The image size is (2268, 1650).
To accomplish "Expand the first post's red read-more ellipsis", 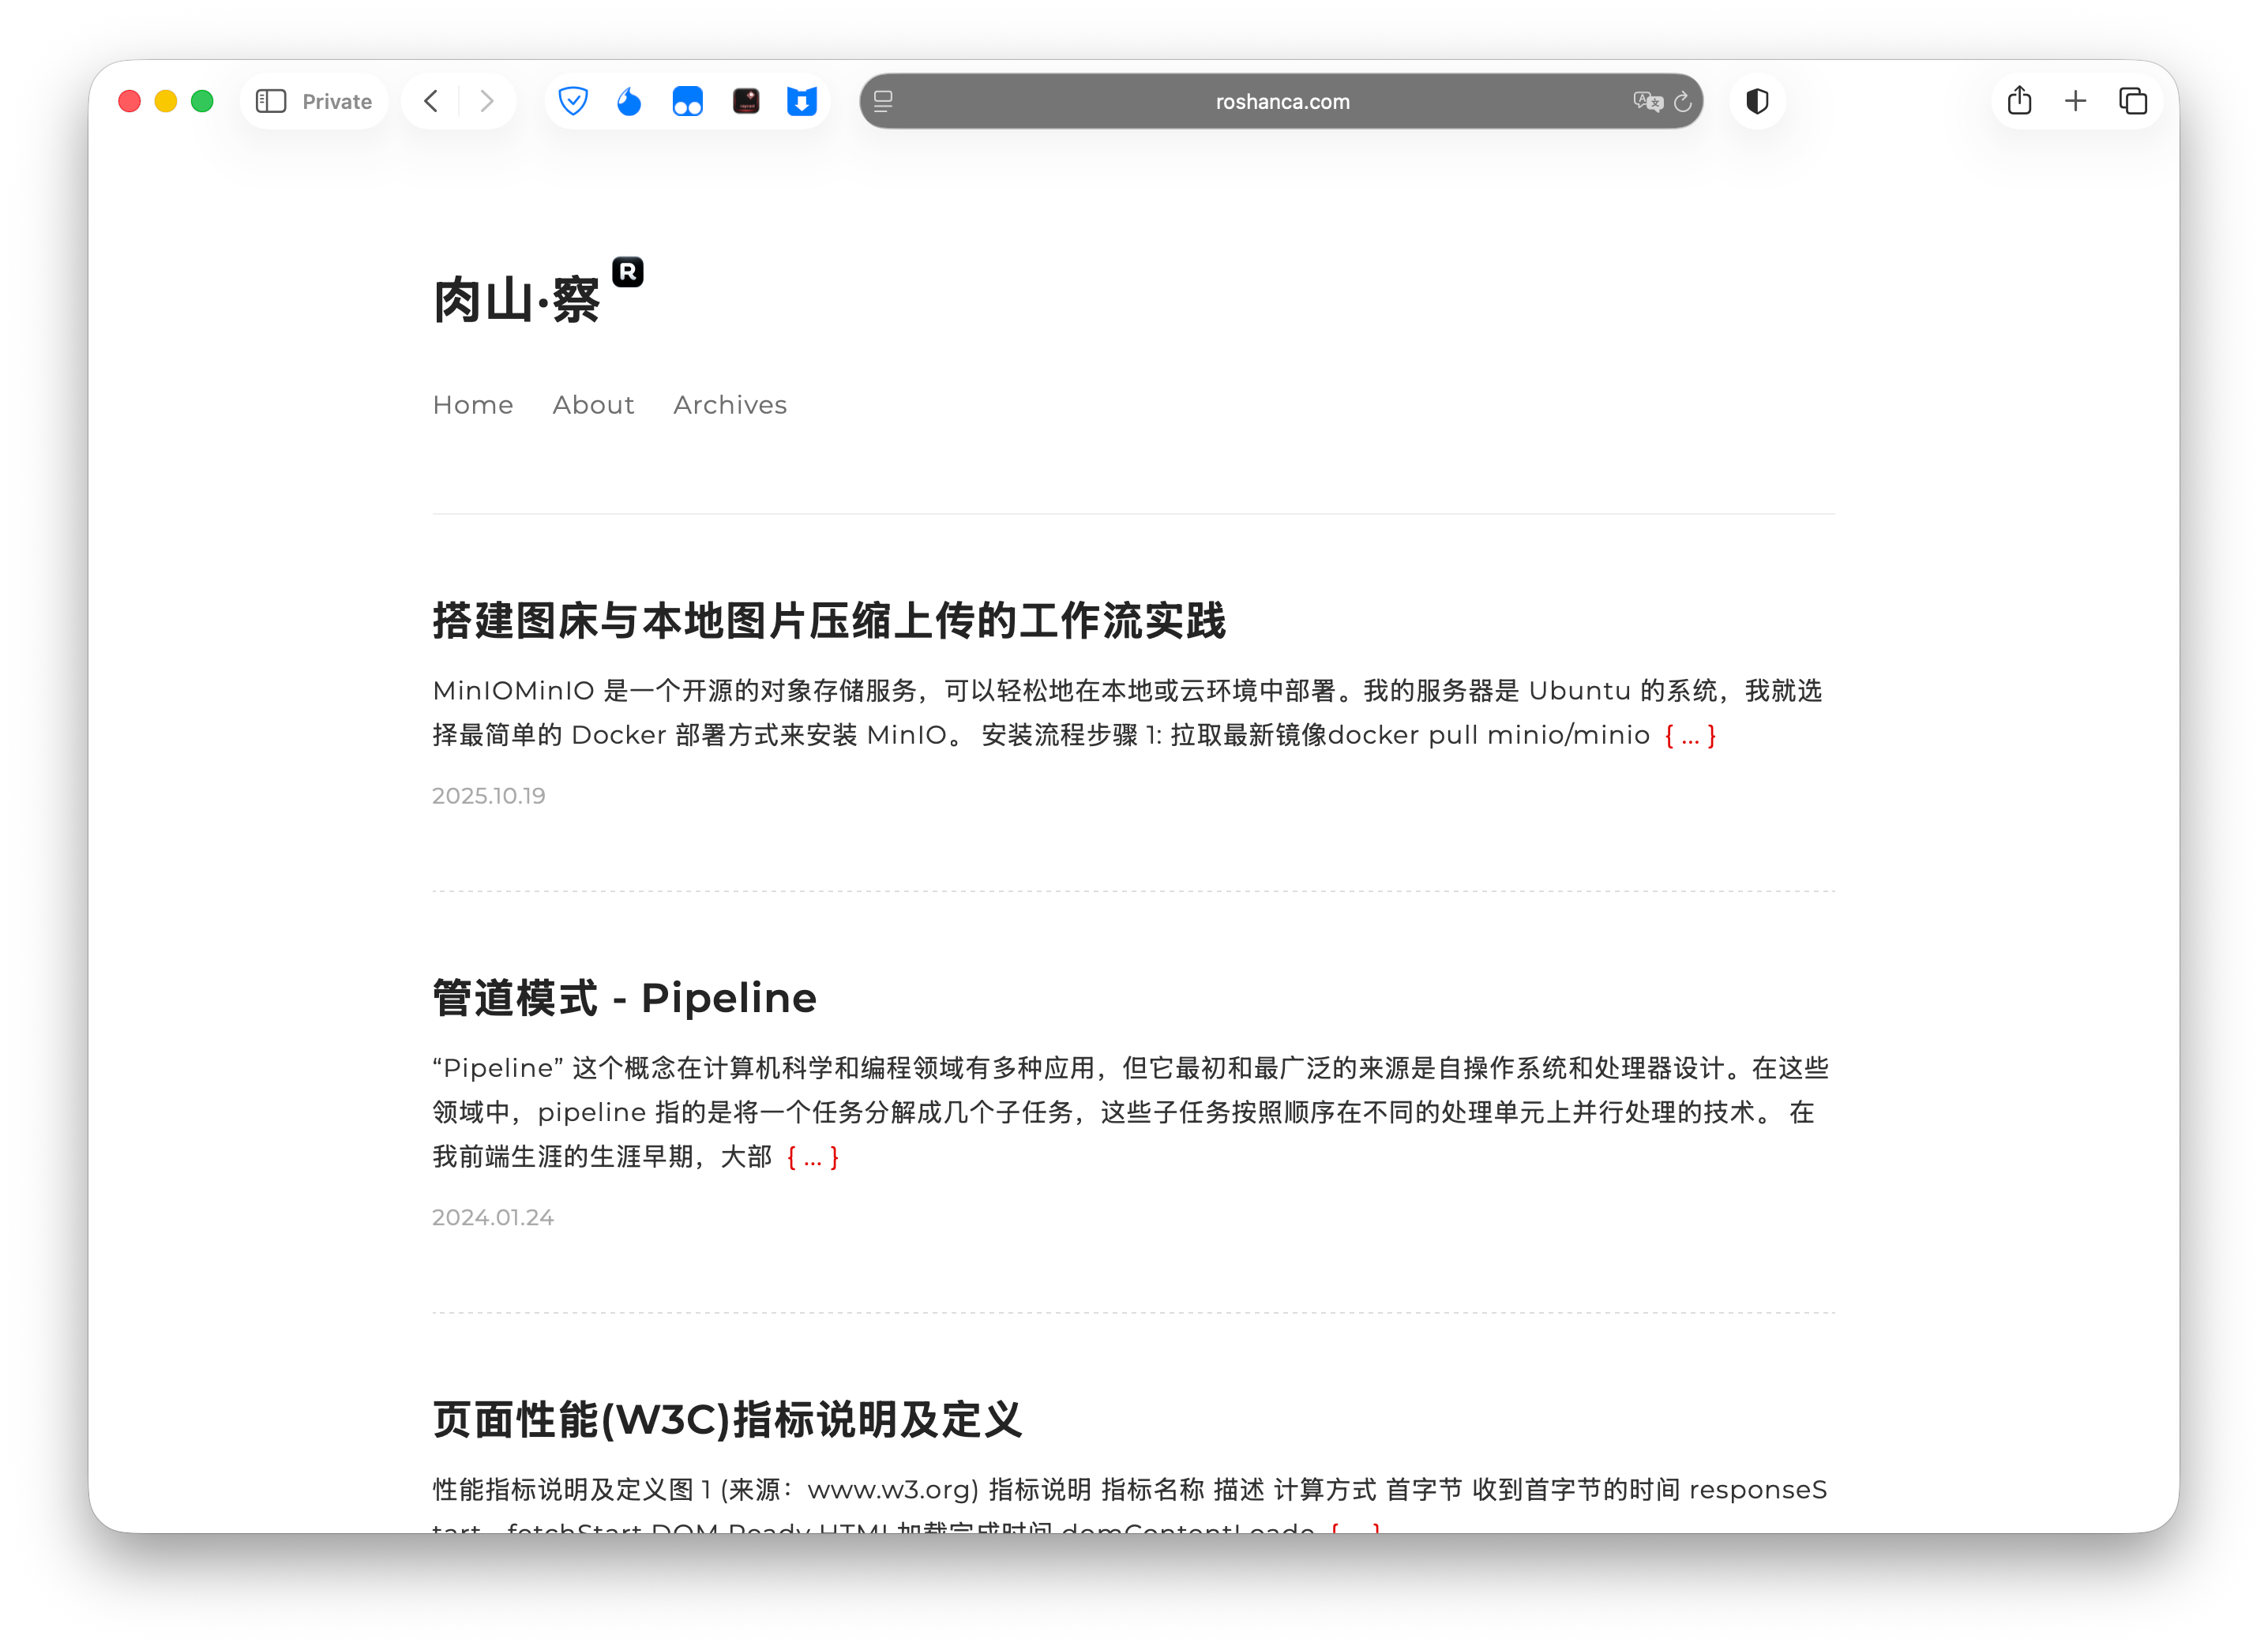I will (1690, 736).
